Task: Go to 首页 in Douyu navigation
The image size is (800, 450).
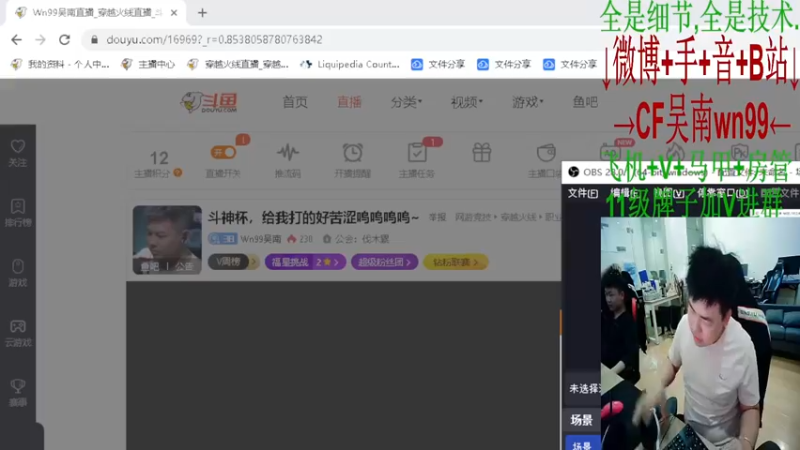Action: (295, 102)
